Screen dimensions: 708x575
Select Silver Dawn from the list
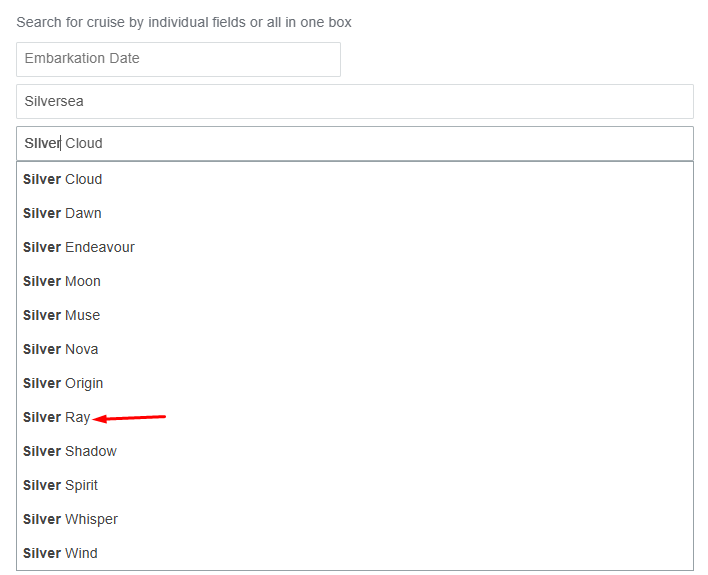[x=355, y=213]
